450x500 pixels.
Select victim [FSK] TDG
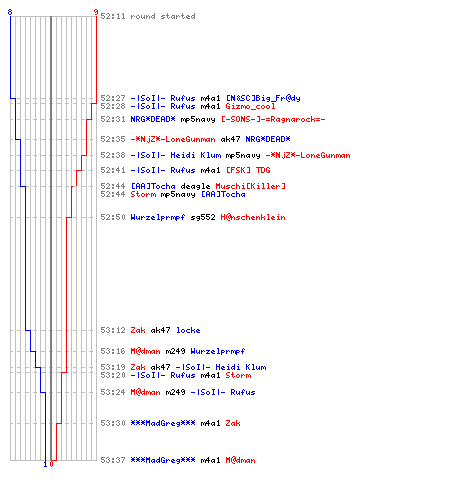pyautogui.click(x=248, y=170)
